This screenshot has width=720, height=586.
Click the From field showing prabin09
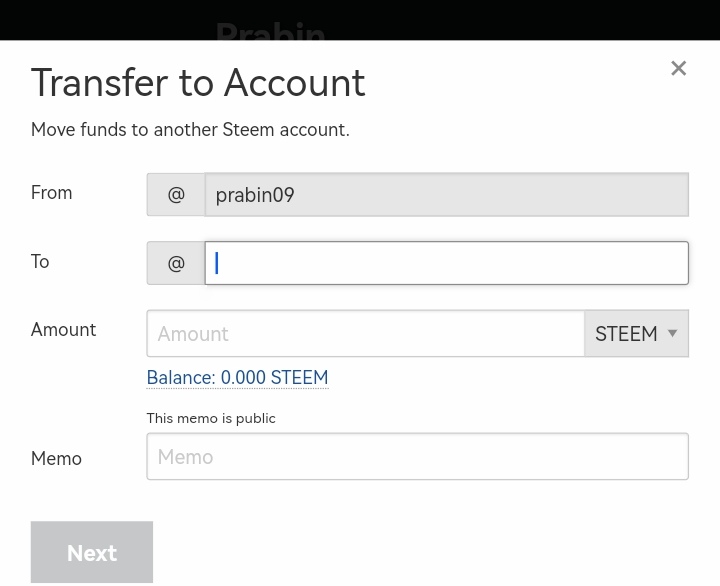click(x=446, y=195)
